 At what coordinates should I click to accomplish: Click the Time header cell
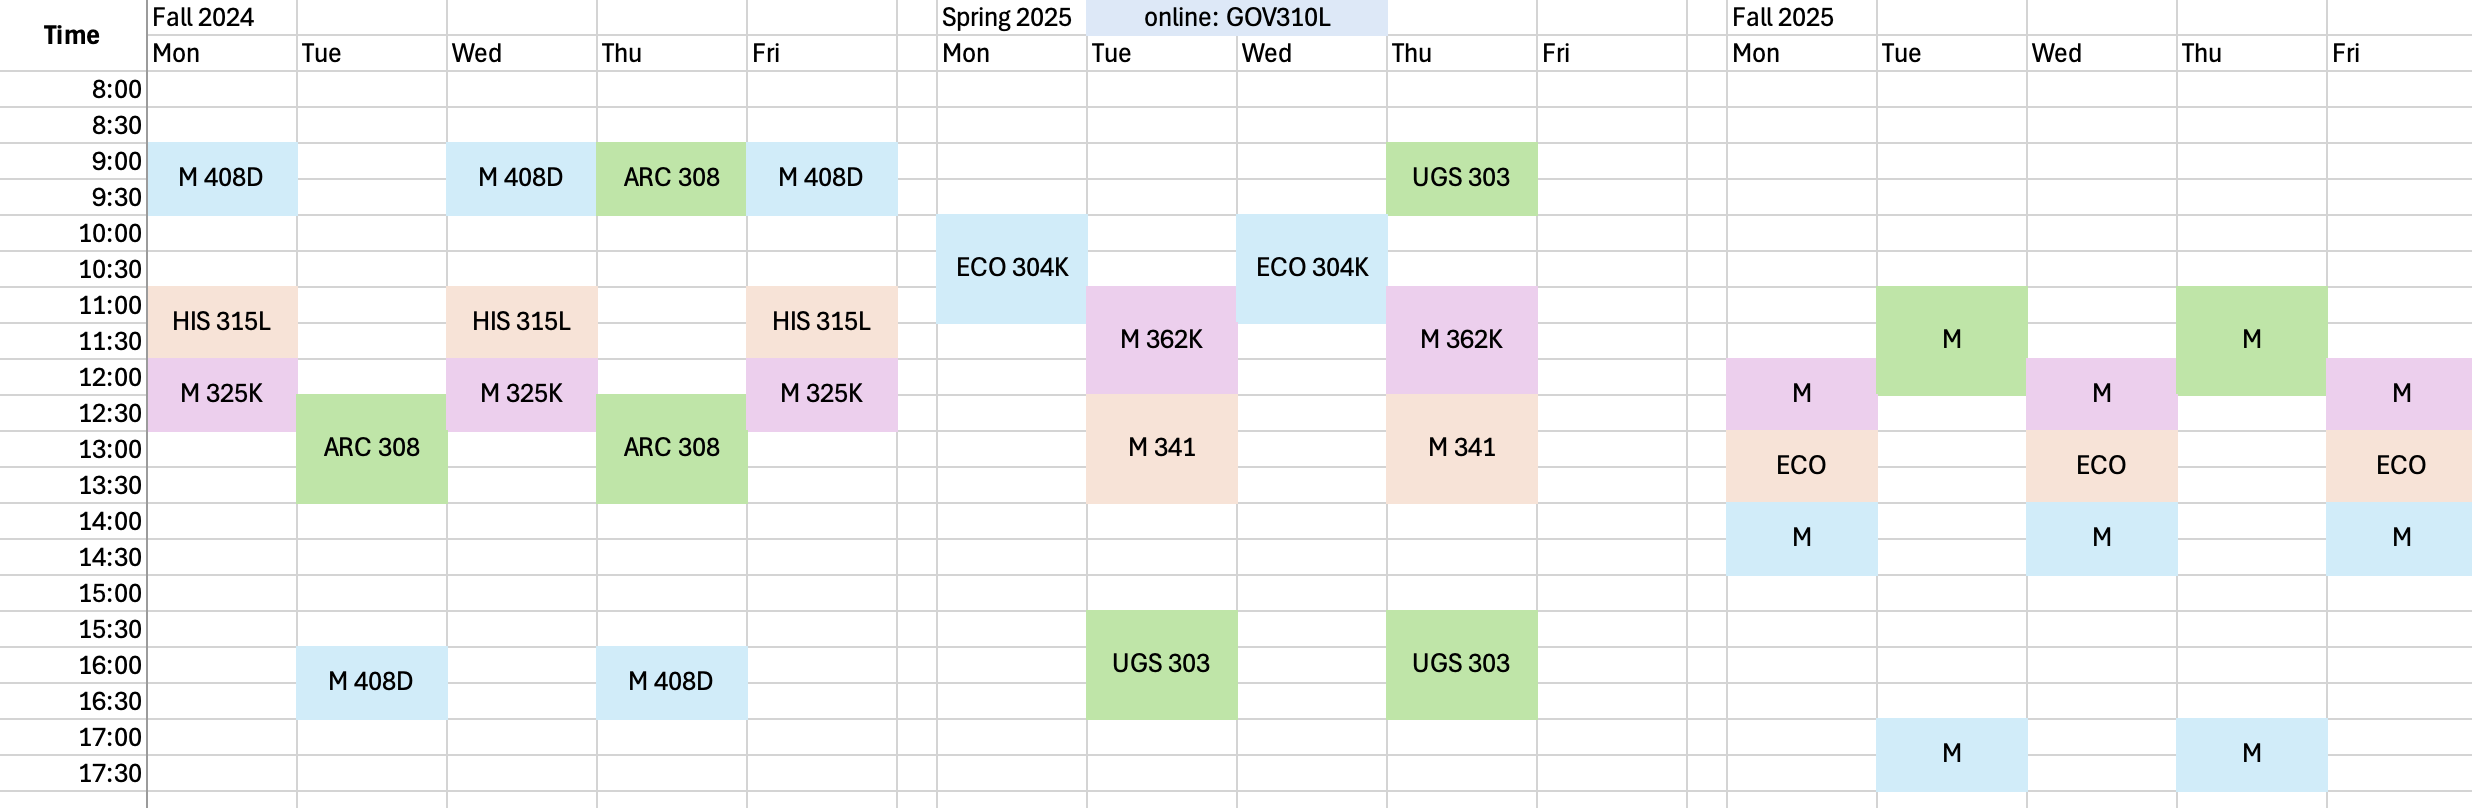(72, 36)
